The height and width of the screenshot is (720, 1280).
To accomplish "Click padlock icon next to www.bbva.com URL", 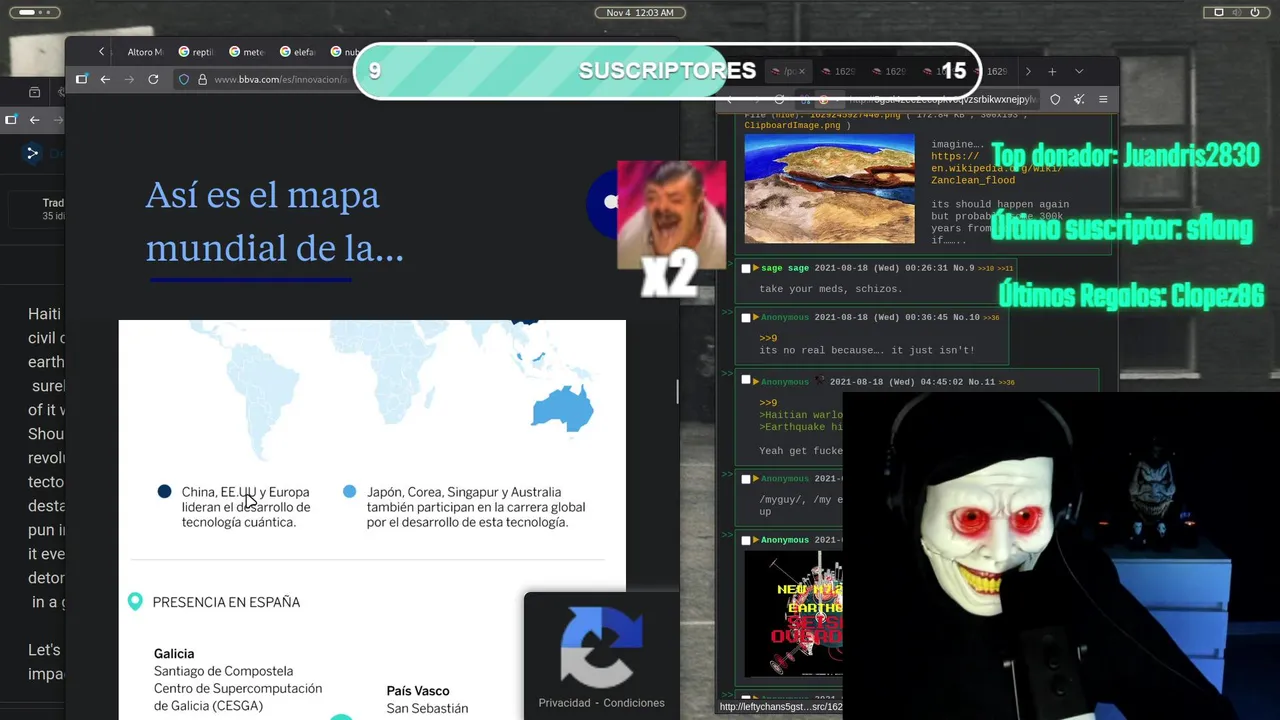I will pyautogui.click(x=202, y=79).
